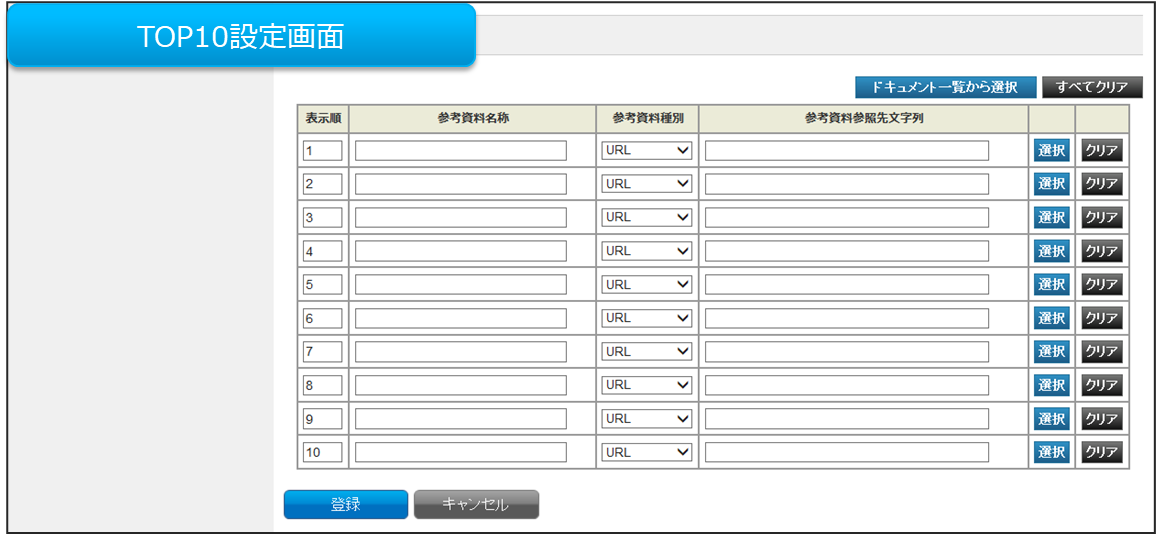1156x534 pixels.
Task: Click the 表示順 field containing 10
Action: pos(322,452)
